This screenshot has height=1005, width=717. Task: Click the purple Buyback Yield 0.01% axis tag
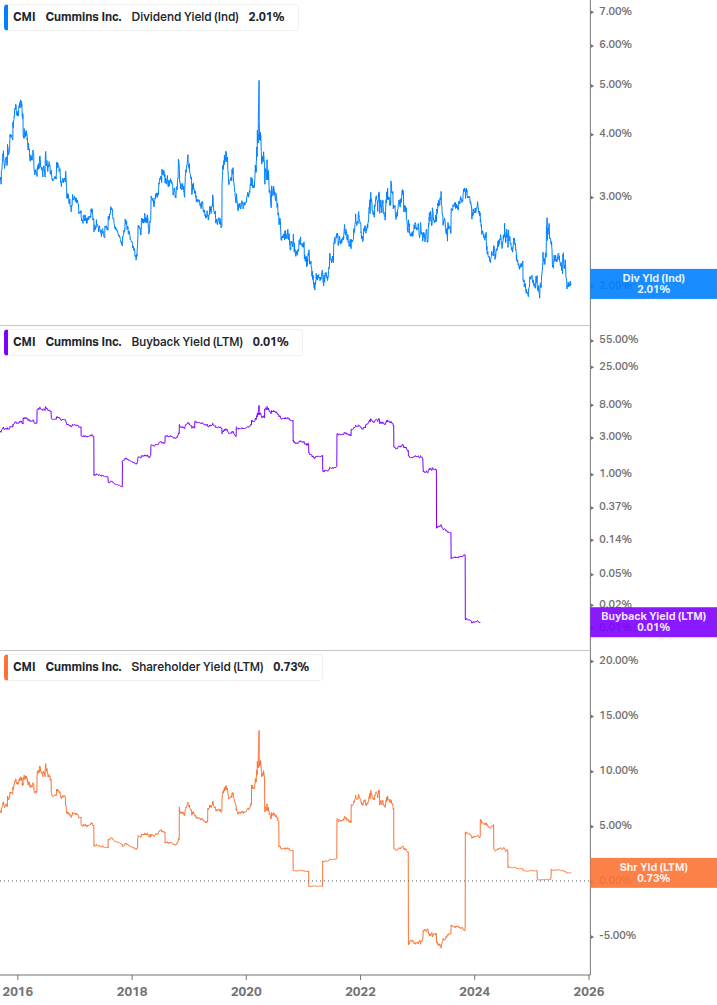point(654,622)
